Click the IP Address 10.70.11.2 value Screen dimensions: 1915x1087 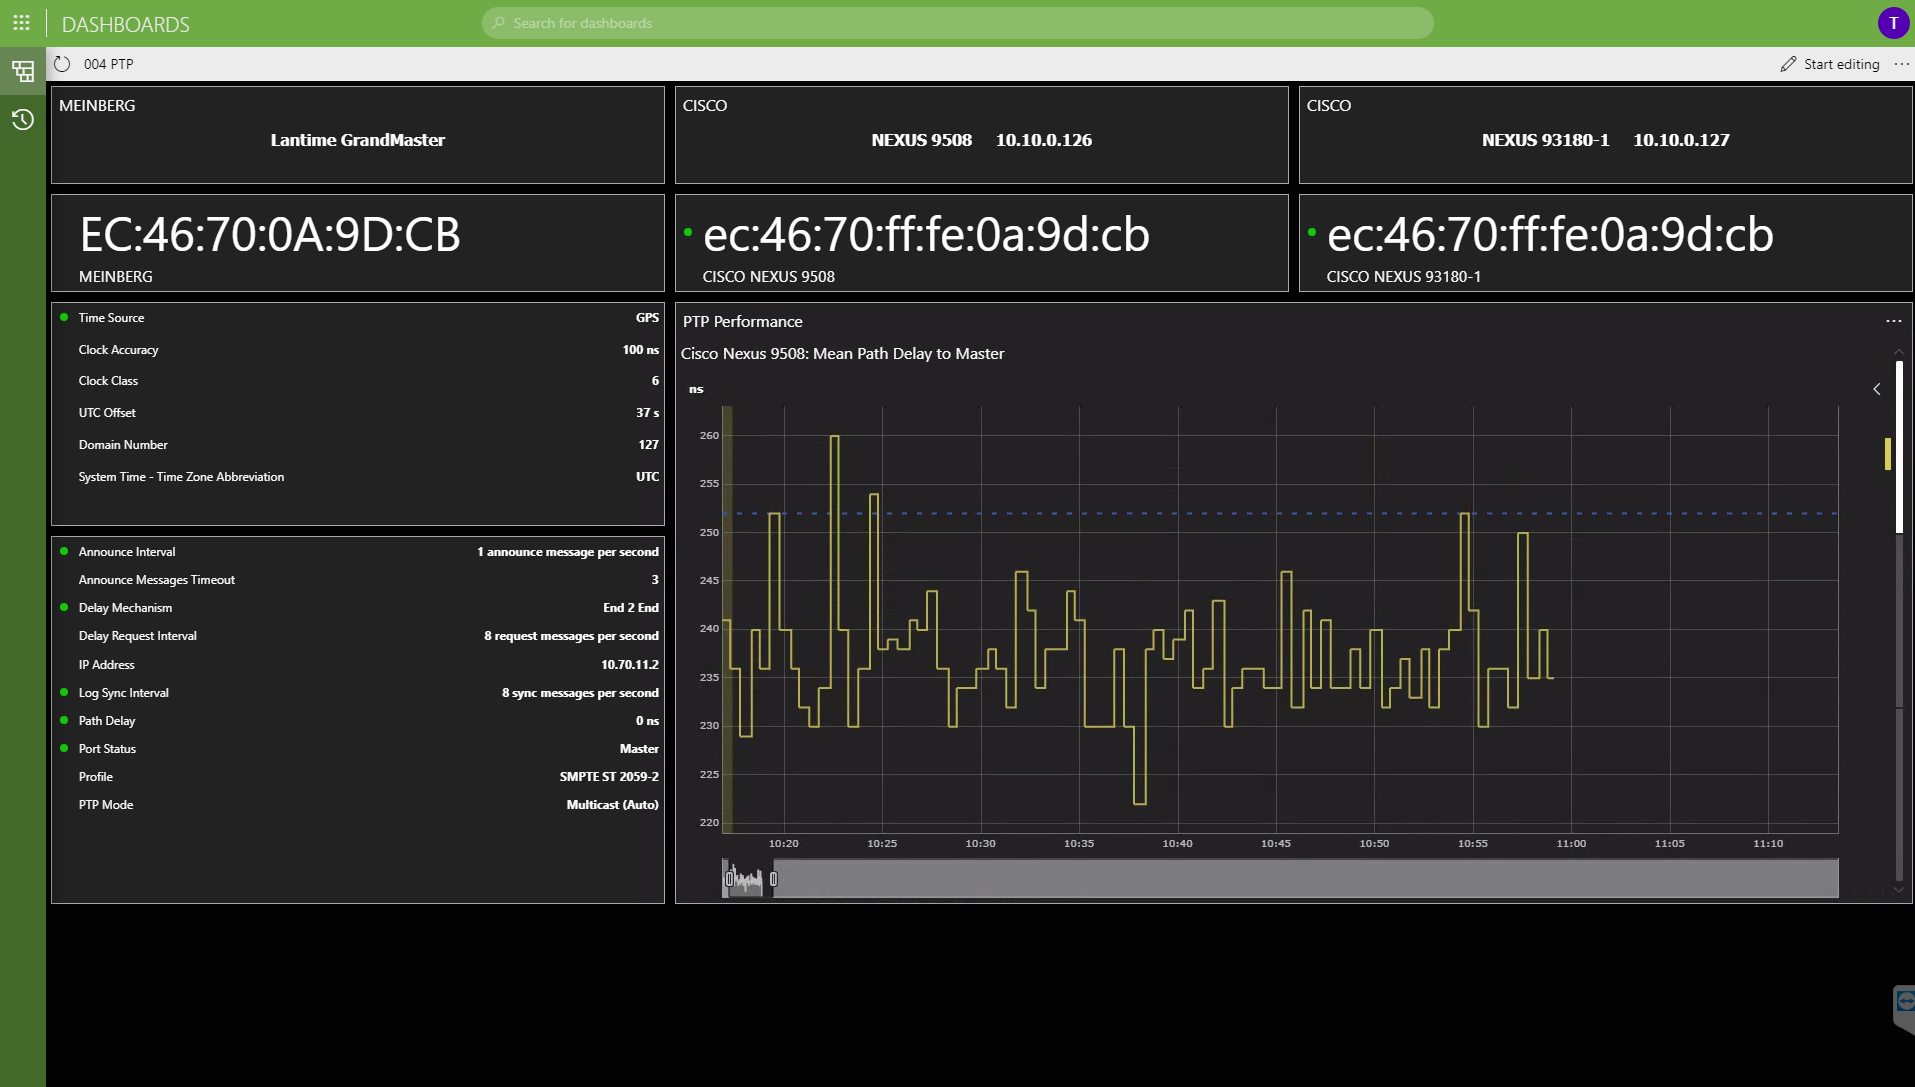629,665
